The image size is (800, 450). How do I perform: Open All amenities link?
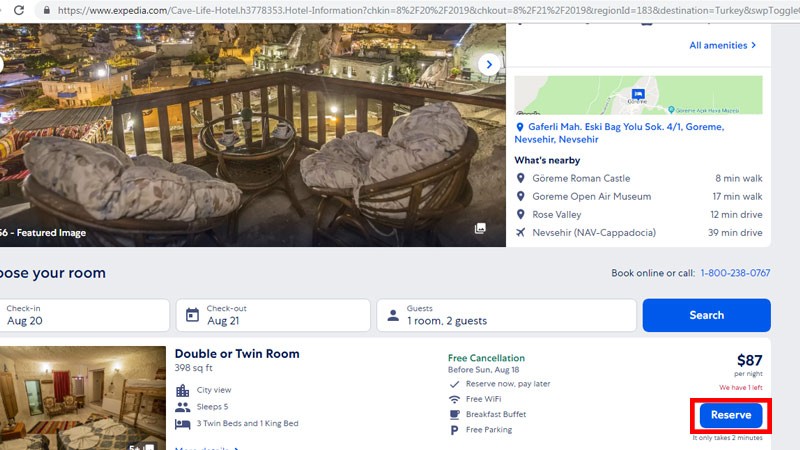[723, 45]
